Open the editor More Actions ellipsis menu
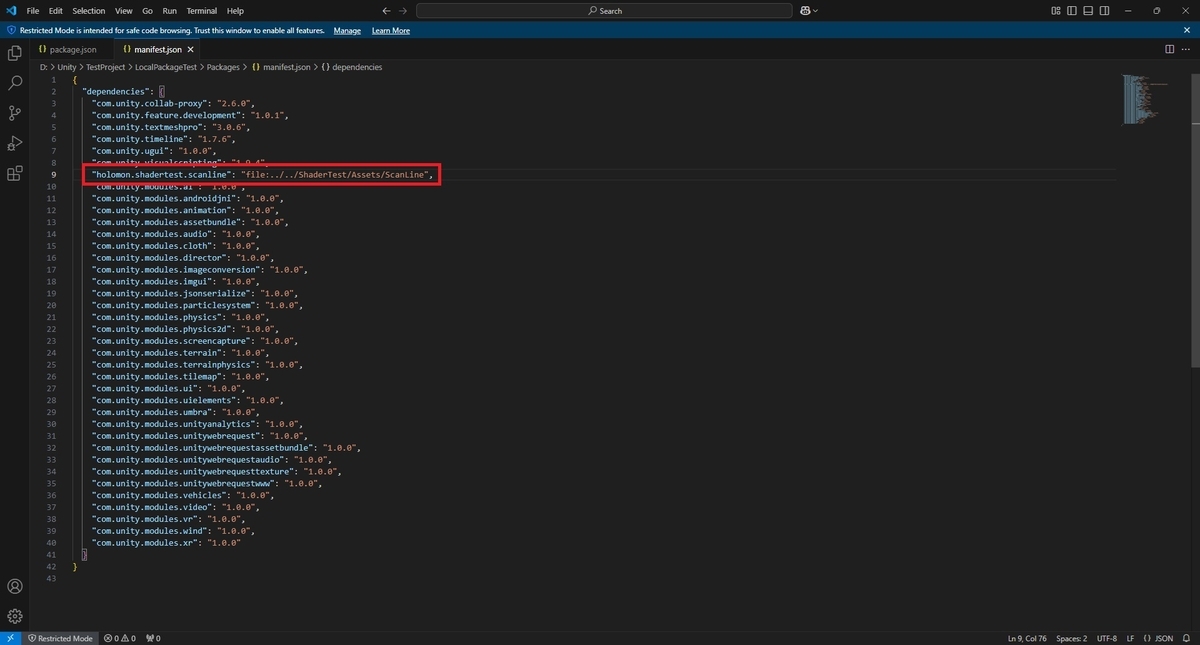The width and height of the screenshot is (1200, 645). (1186, 48)
